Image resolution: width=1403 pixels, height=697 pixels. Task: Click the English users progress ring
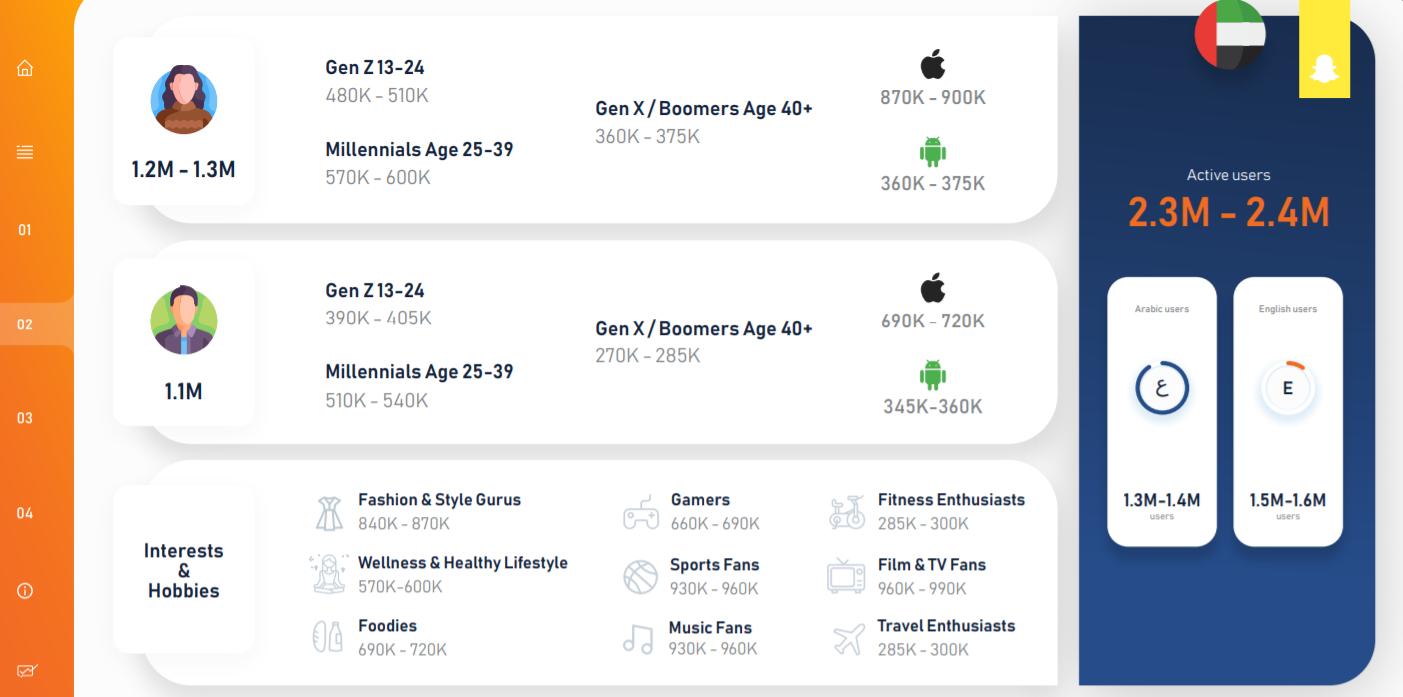pos(1288,388)
